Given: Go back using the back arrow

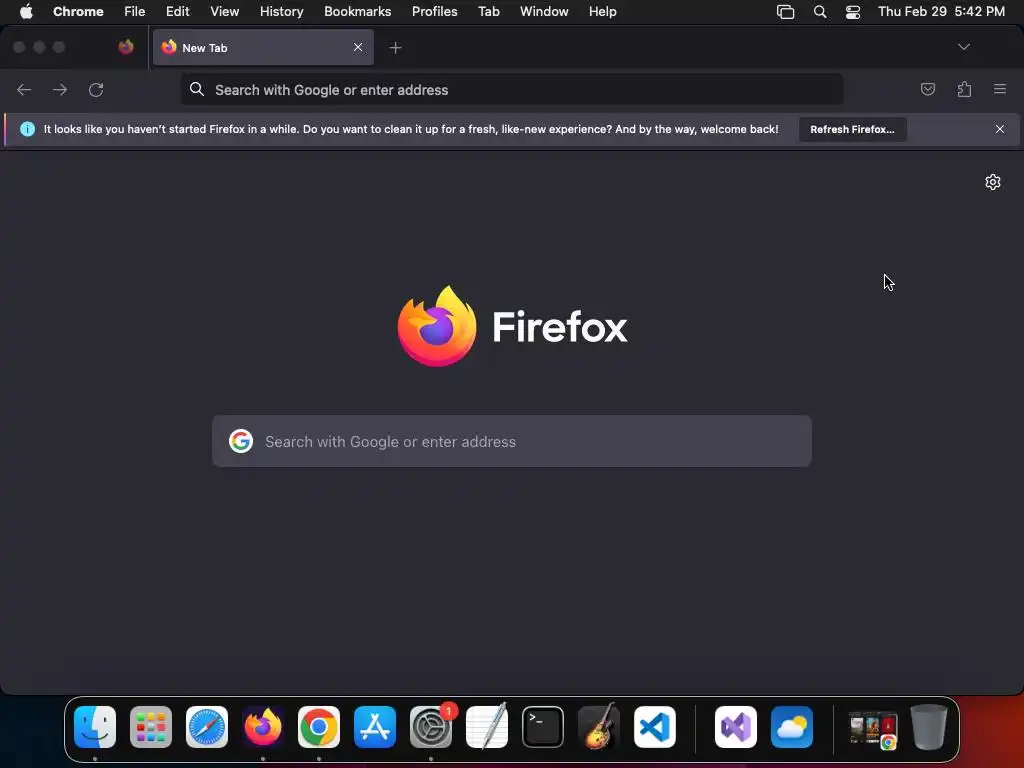Looking at the screenshot, I should click(x=24, y=89).
